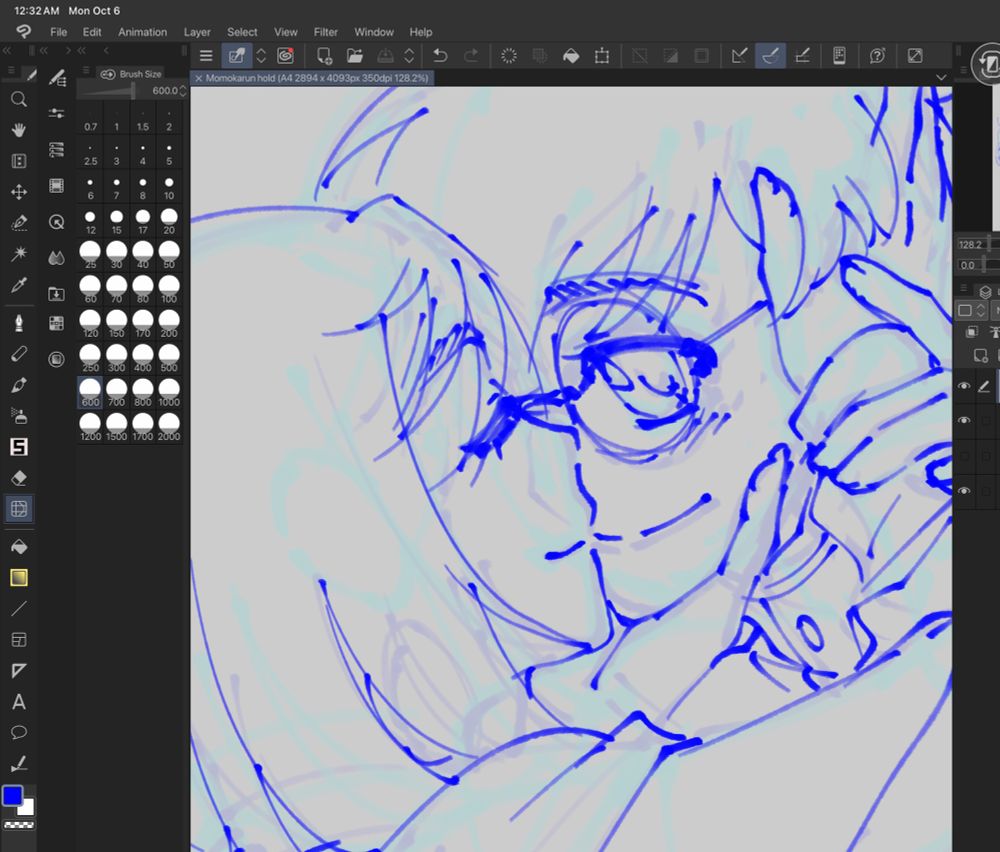Image resolution: width=1000 pixels, height=852 pixels.
Task: Open the Filter menu
Action: pyautogui.click(x=325, y=32)
